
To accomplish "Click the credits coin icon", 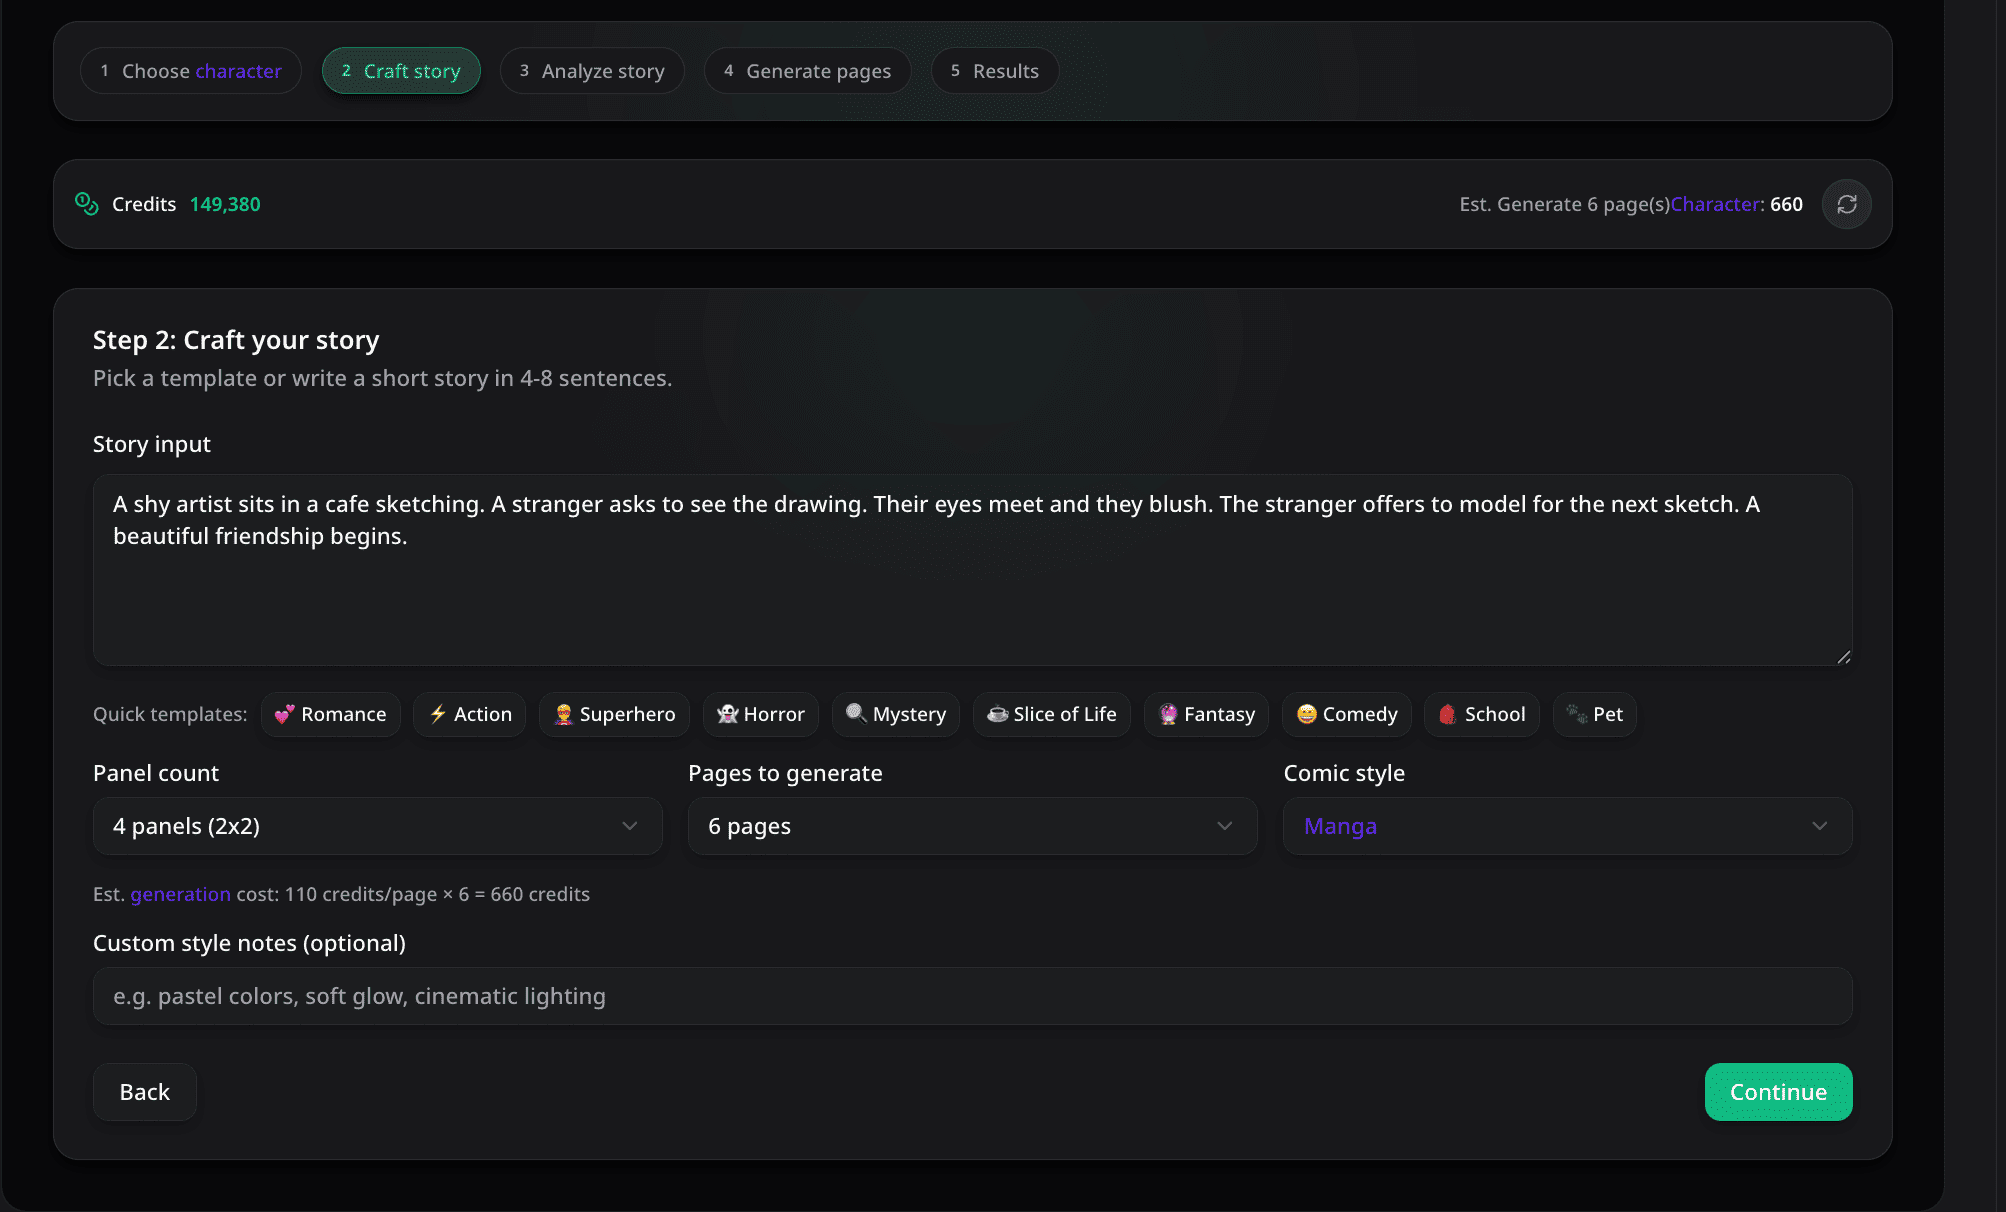I will tap(87, 204).
